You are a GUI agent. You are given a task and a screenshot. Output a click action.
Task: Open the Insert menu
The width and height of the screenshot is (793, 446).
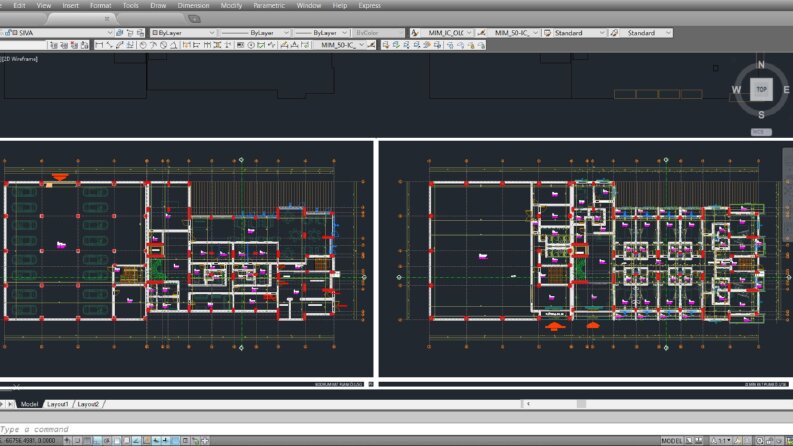click(x=70, y=6)
